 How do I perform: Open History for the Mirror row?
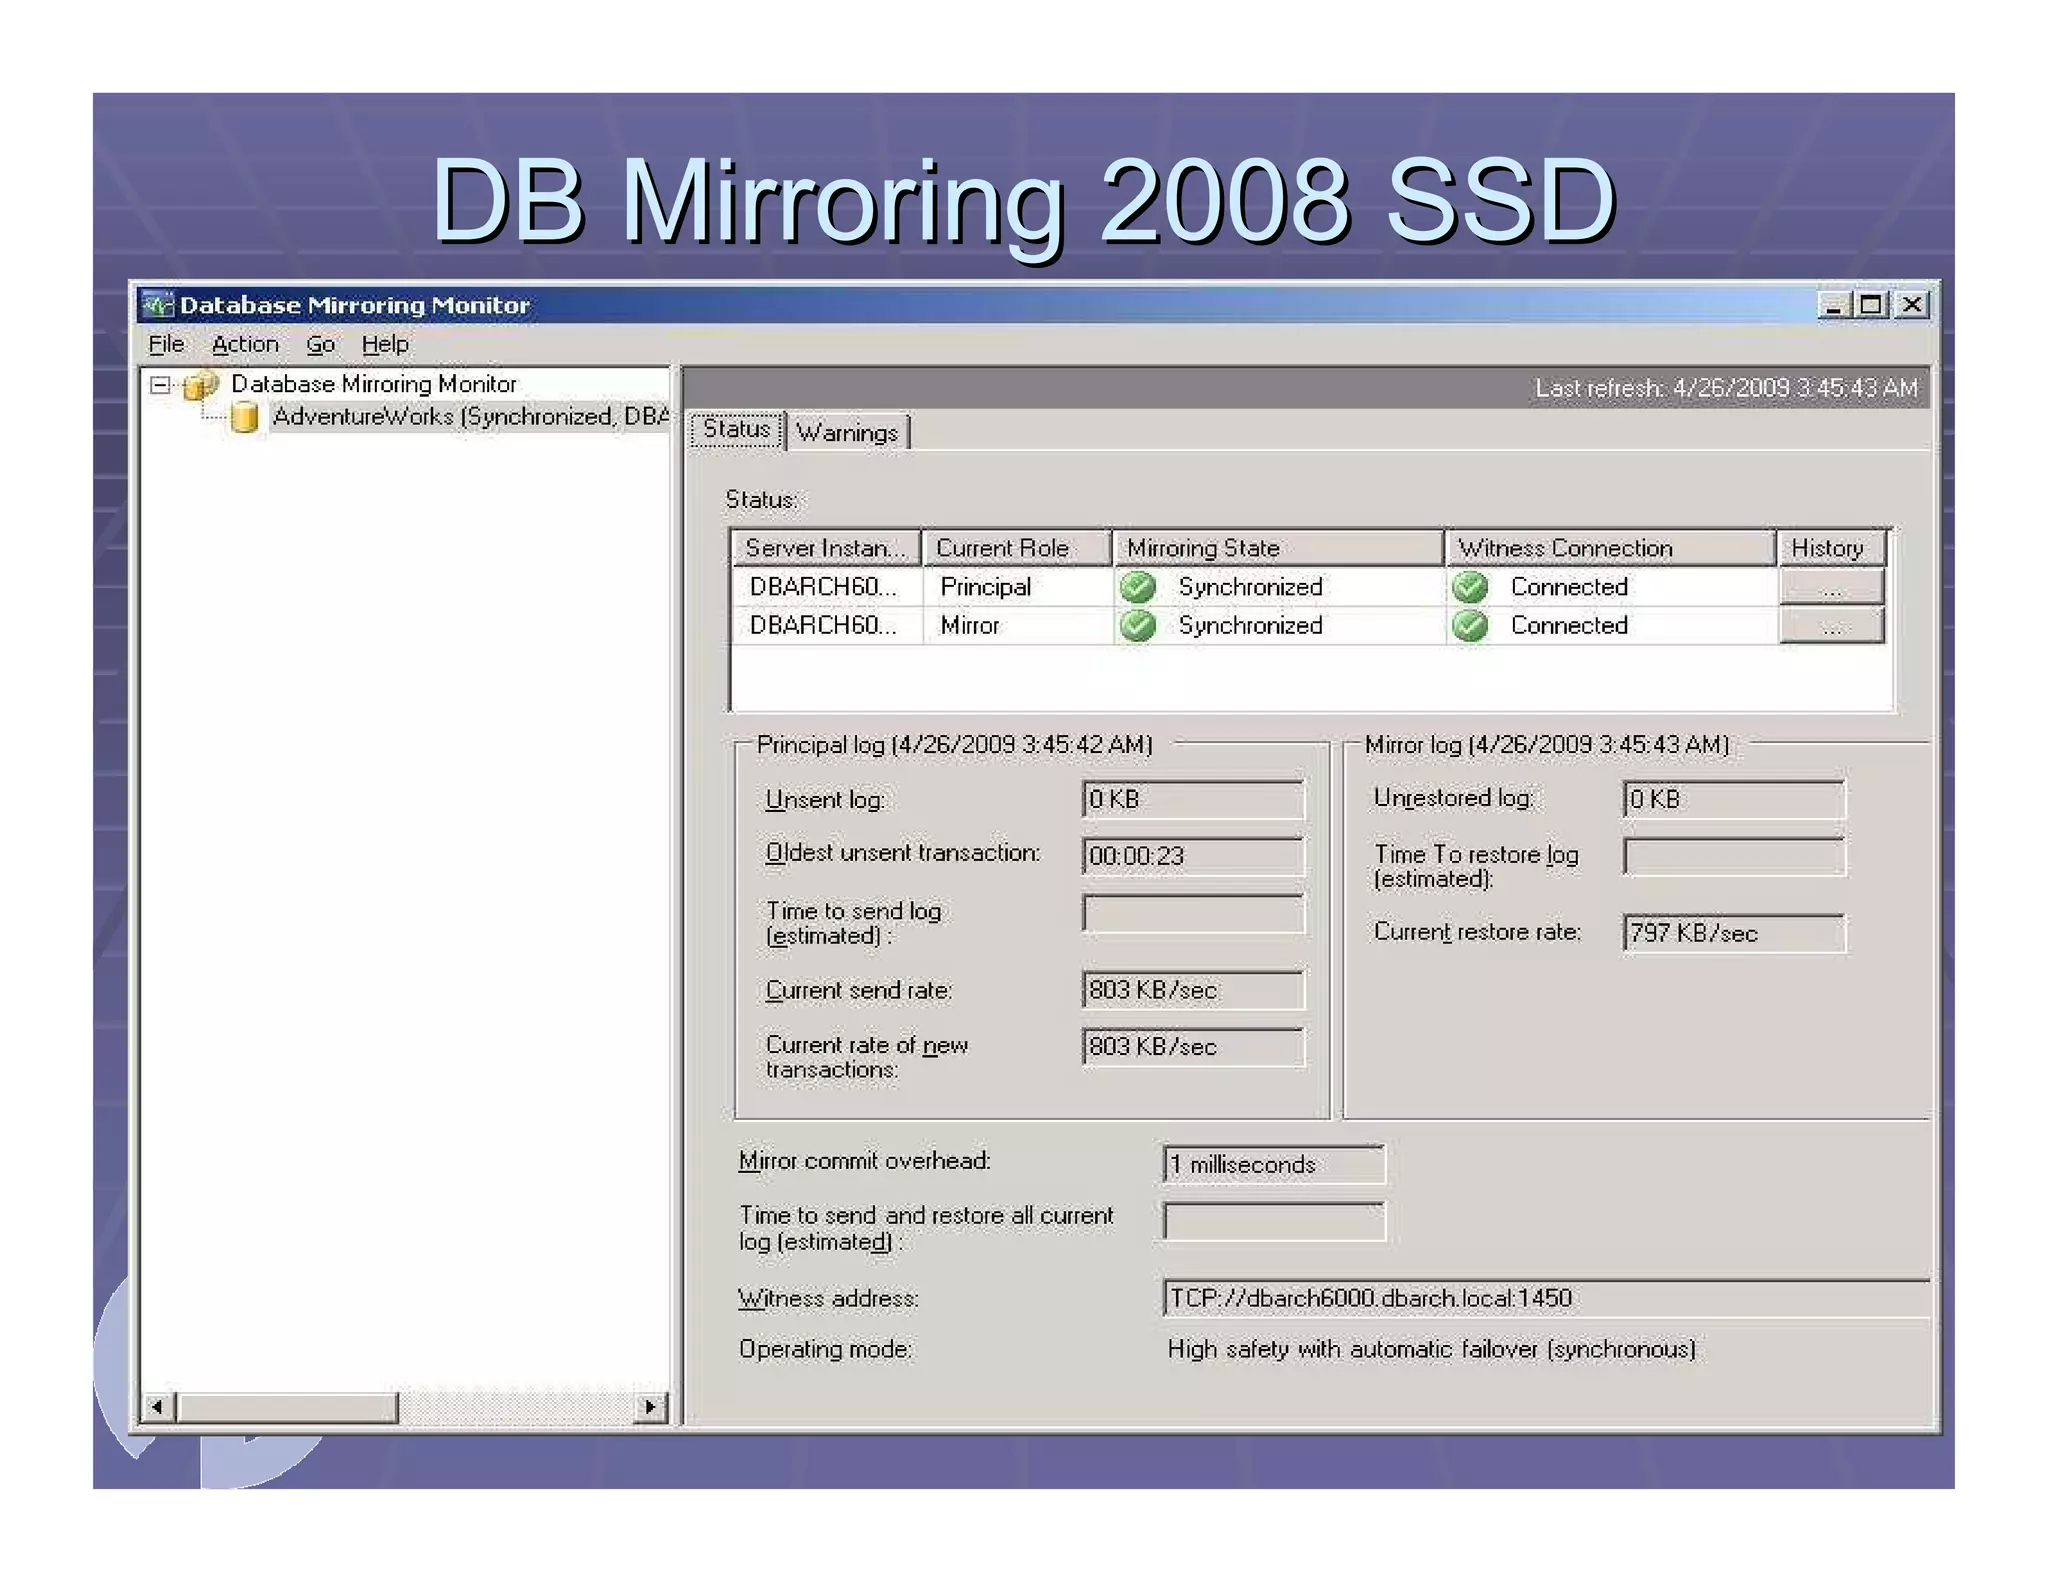[1831, 626]
